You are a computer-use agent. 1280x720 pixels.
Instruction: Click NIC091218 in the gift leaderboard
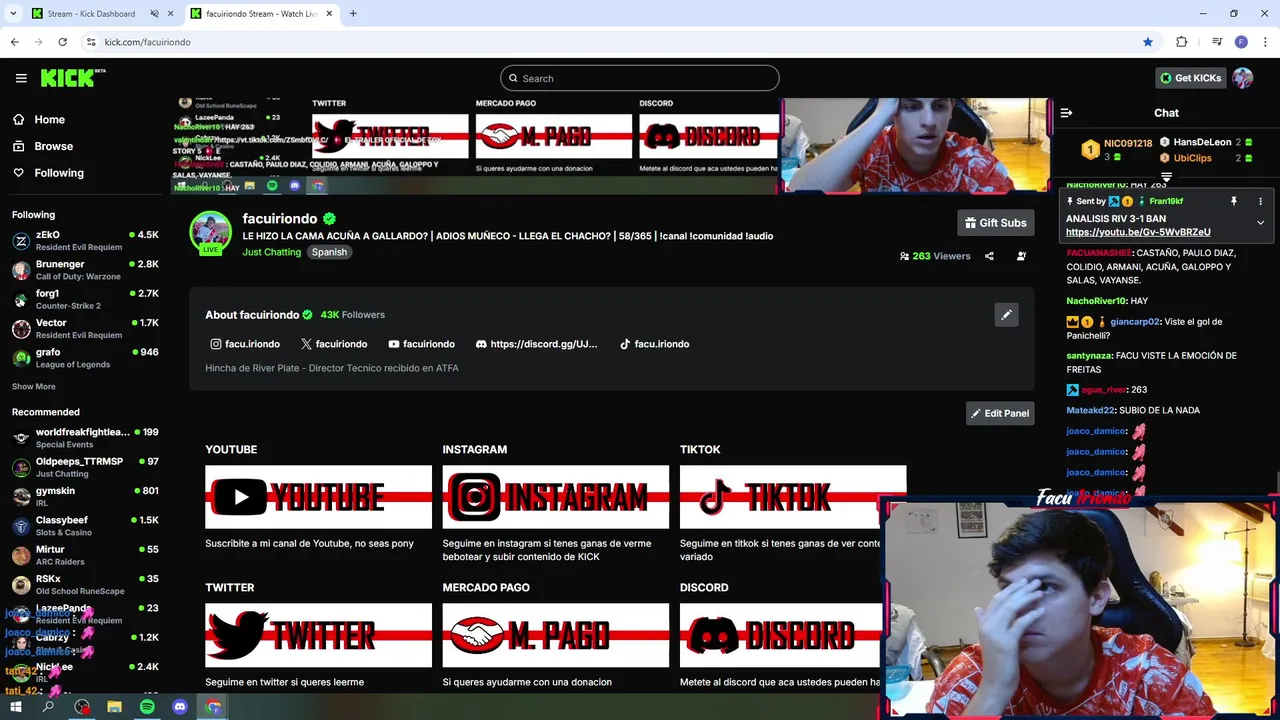[1128, 143]
